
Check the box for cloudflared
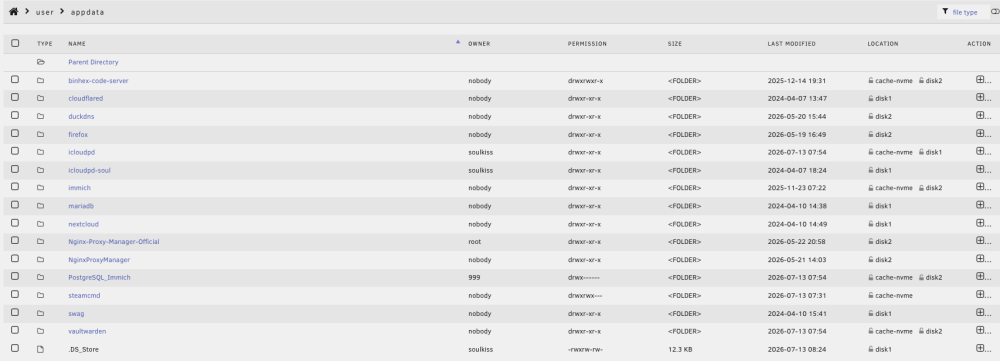(x=15, y=98)
